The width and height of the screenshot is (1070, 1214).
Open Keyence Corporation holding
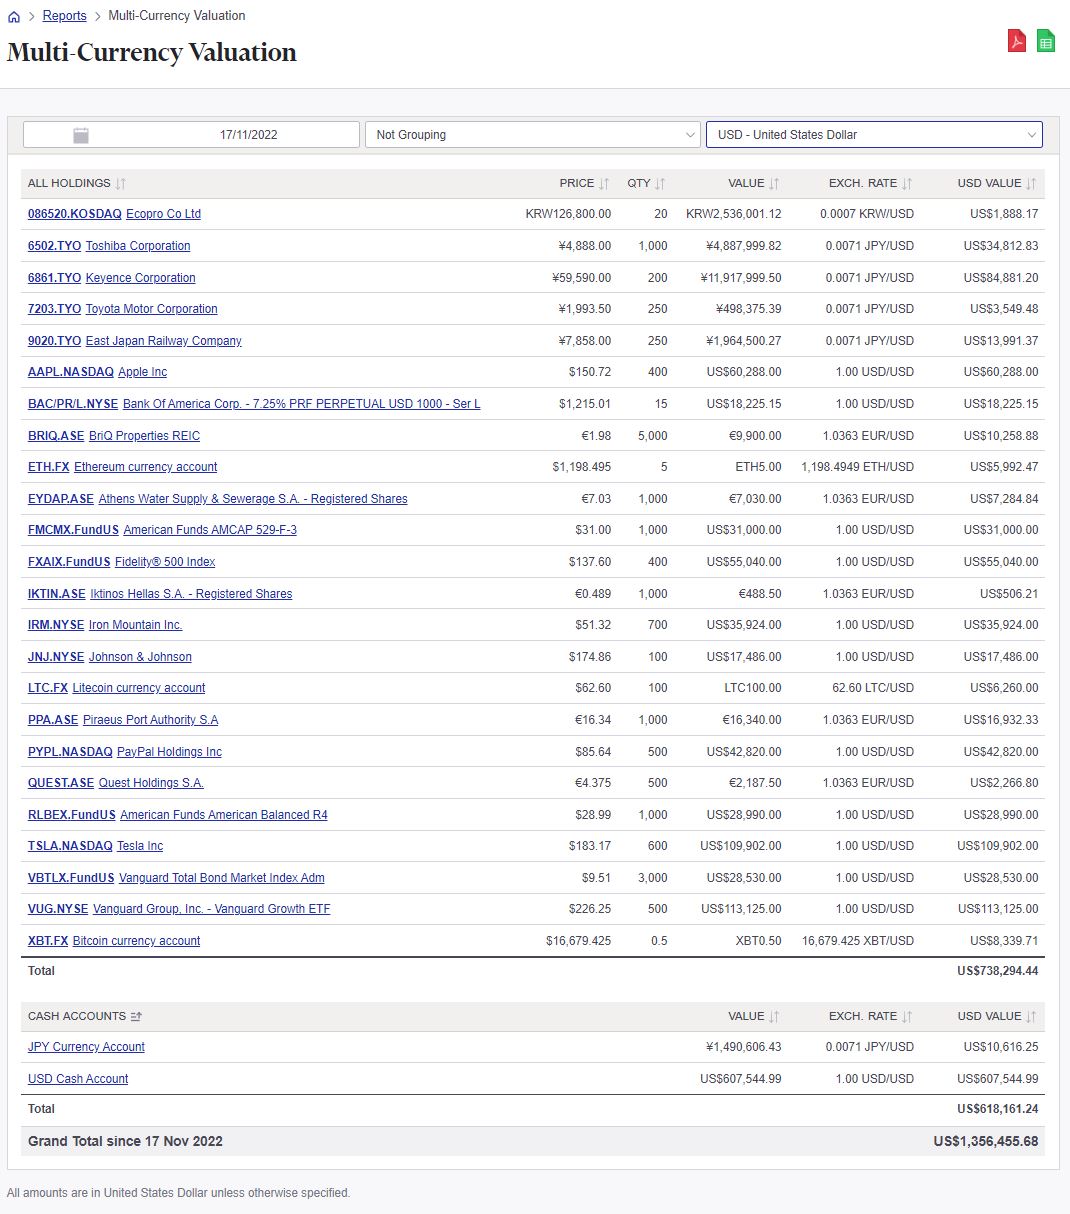(x=141, y=278)
